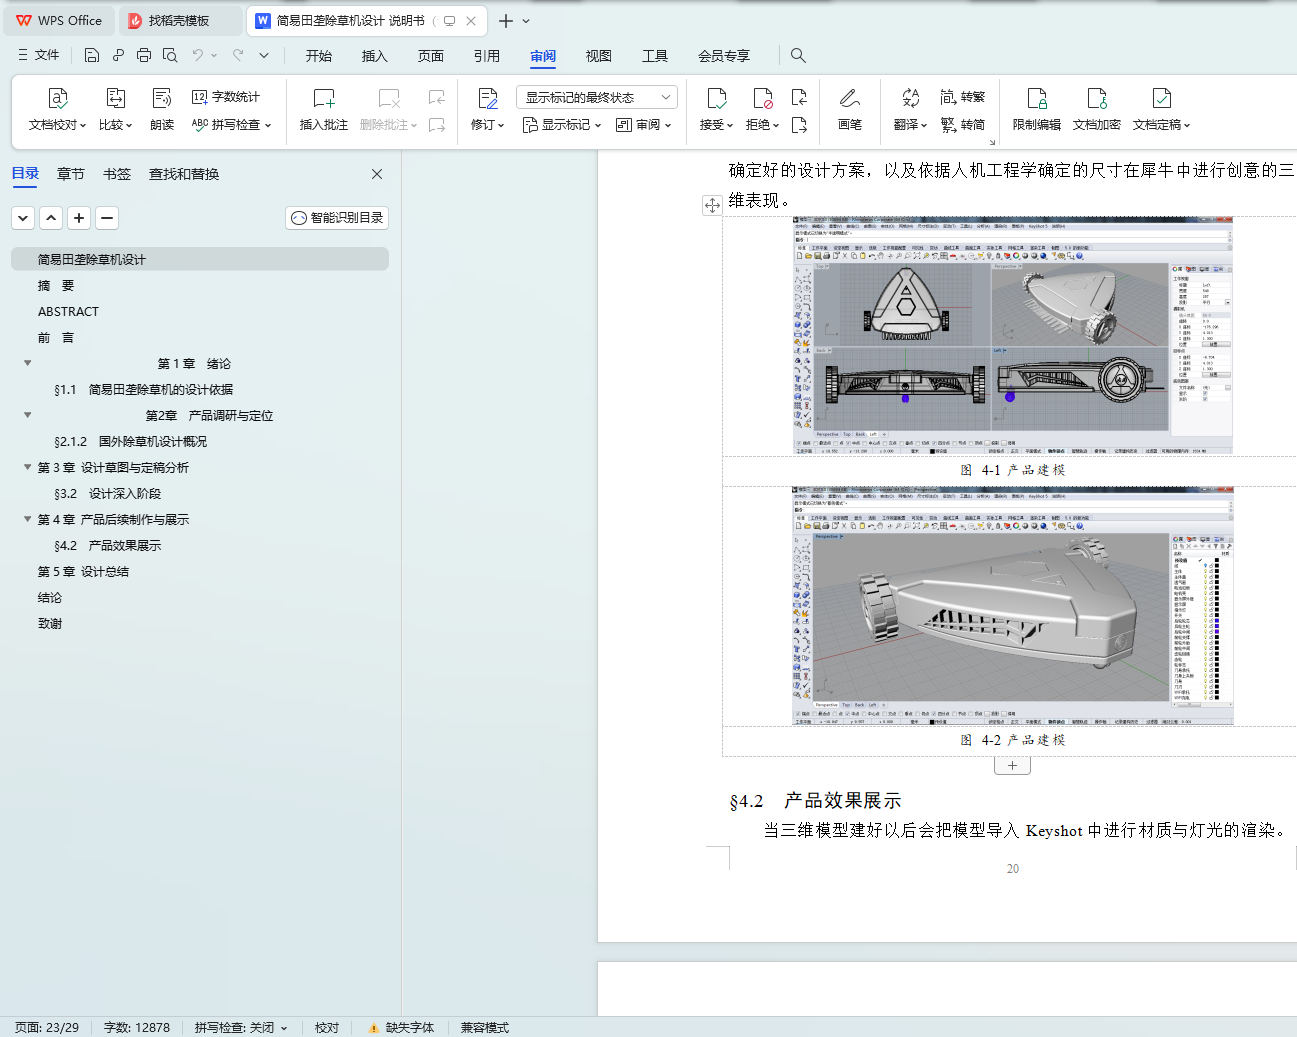Open the new tab dropdown arrow

(x=527, y=21)
